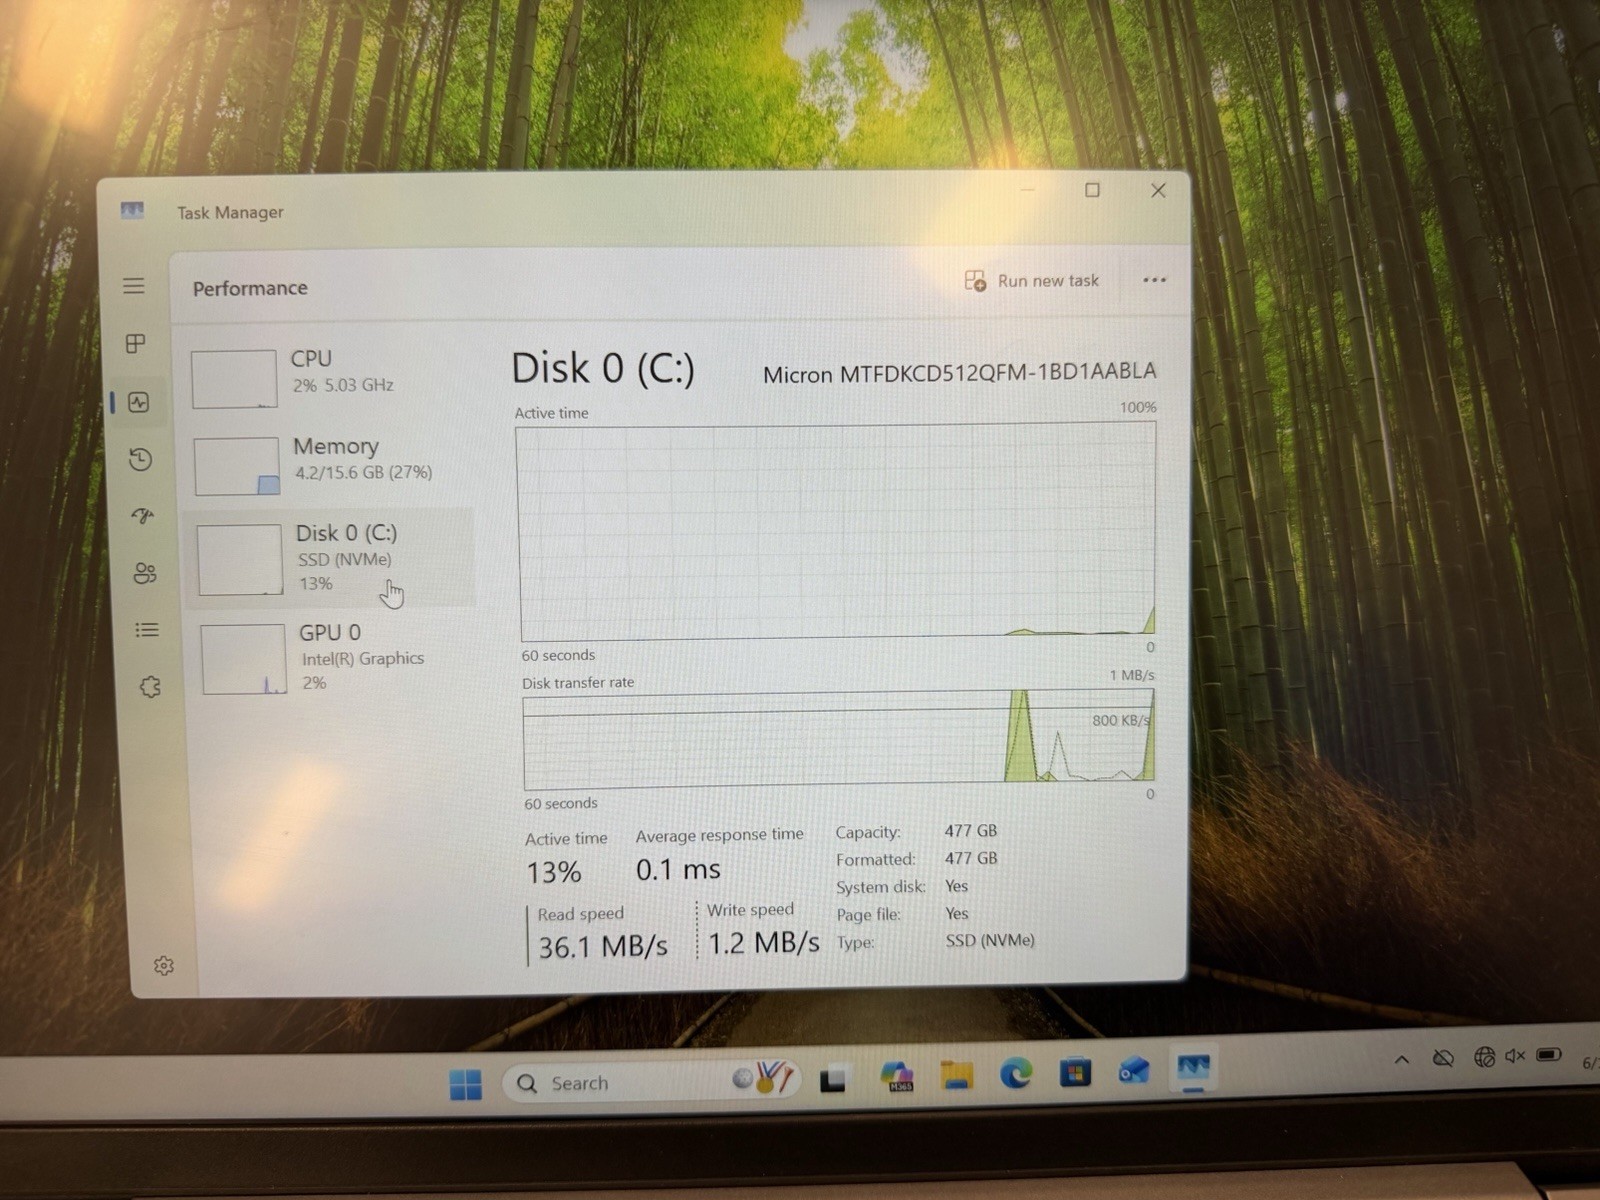Open the Details list sidebar icon
Image resolution: width=1600 pixels, height=1200 pixels.
147,630
